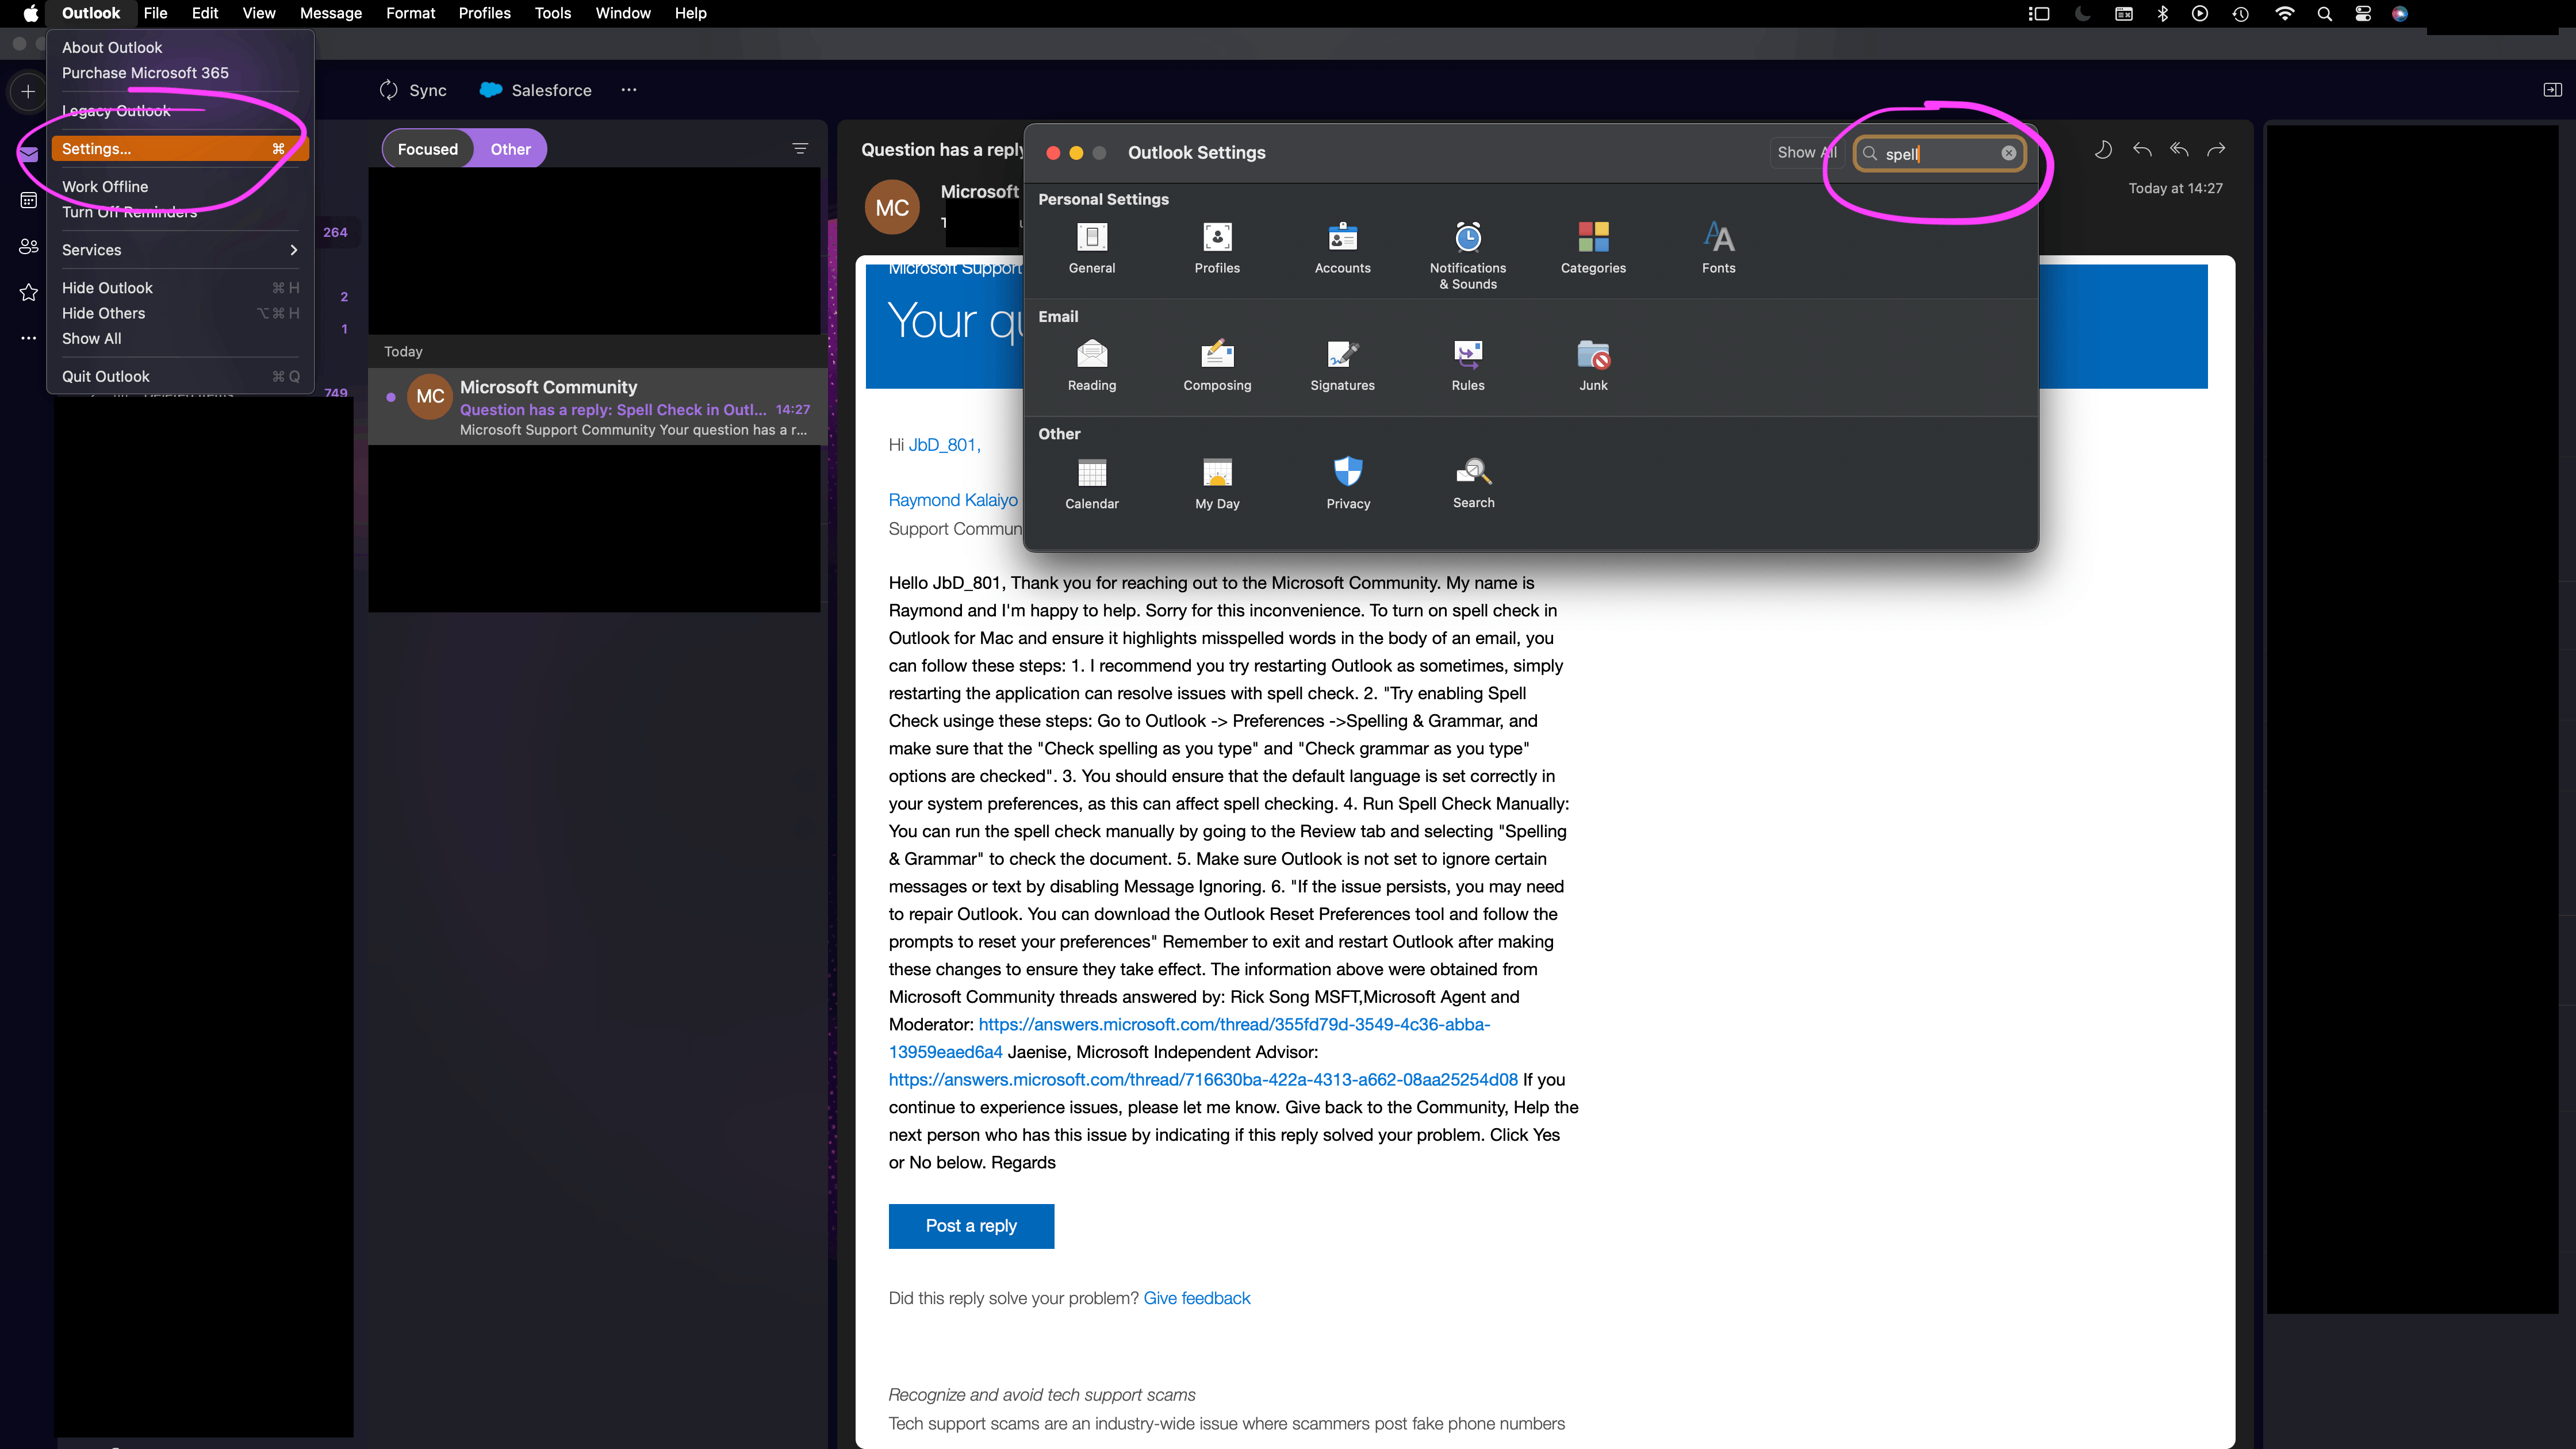Viewport: 2576px width, 1449px height.
Task: Toggle the right side panel icon
Action: click(x=2552, y=90)
